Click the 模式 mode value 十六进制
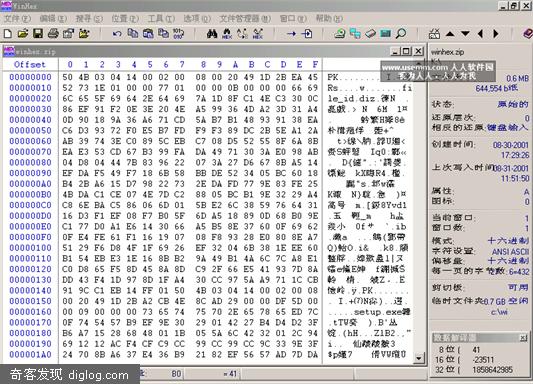This screenshot has height=384, width=533. pos(508,241)
